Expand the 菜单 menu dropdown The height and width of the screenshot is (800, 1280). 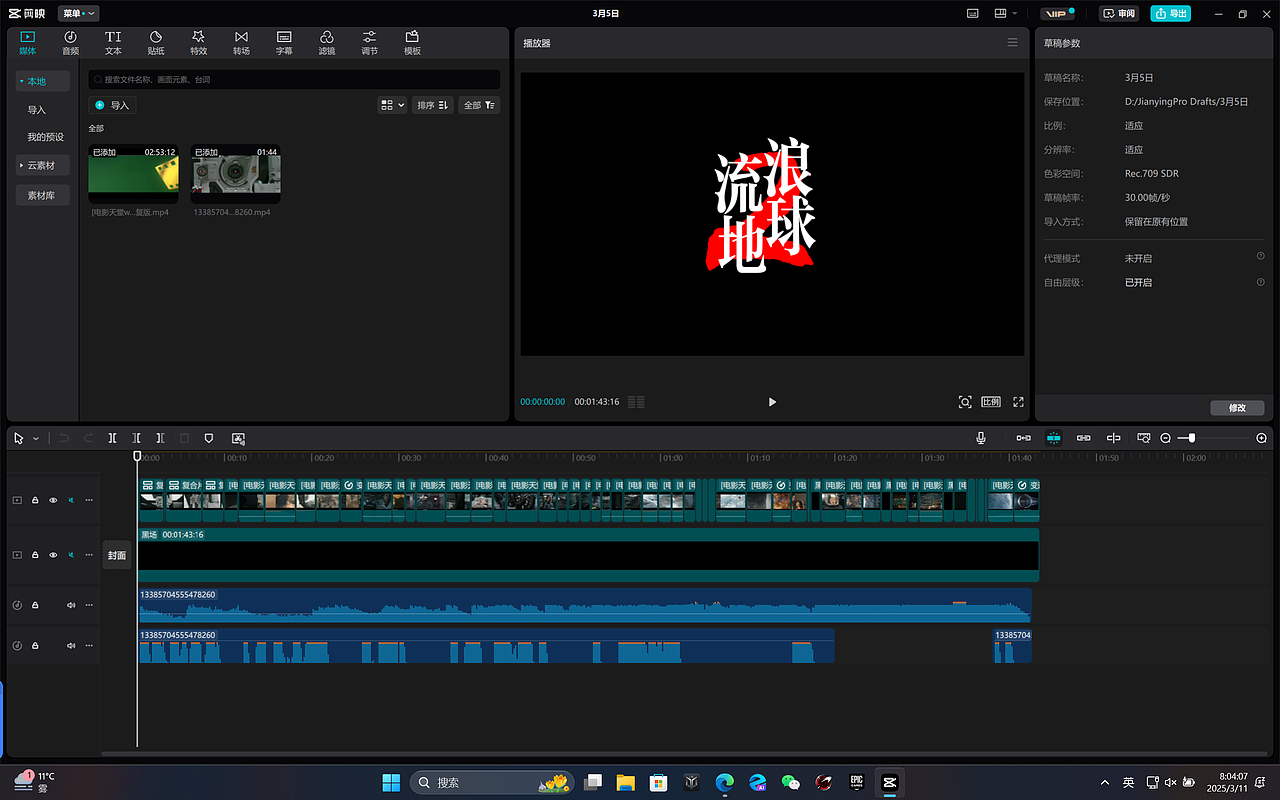pyautogui.click(x=79, y=14)
